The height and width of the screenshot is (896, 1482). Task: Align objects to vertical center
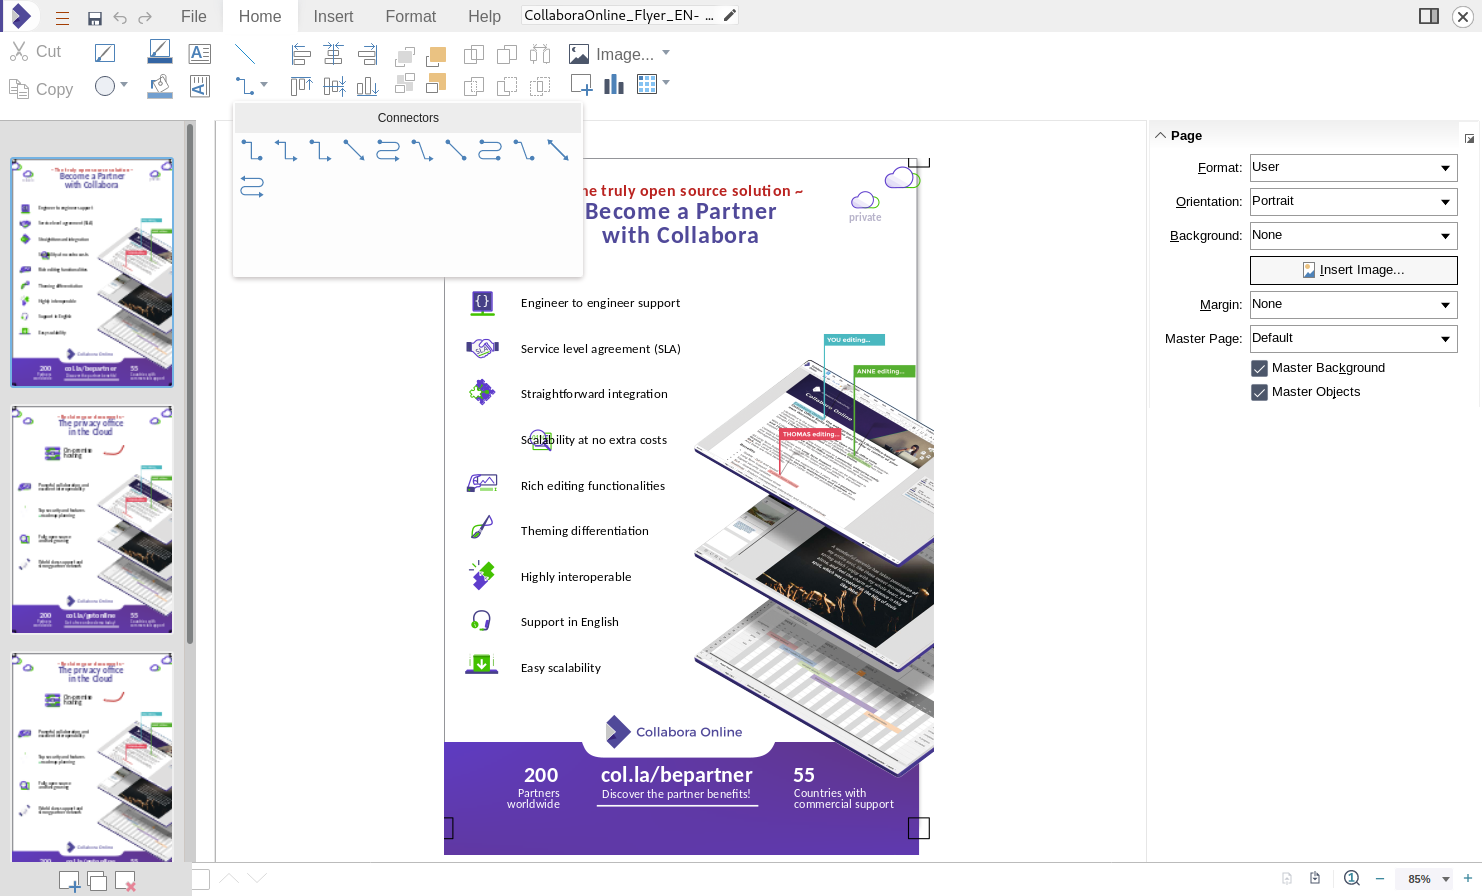[334, 86]
